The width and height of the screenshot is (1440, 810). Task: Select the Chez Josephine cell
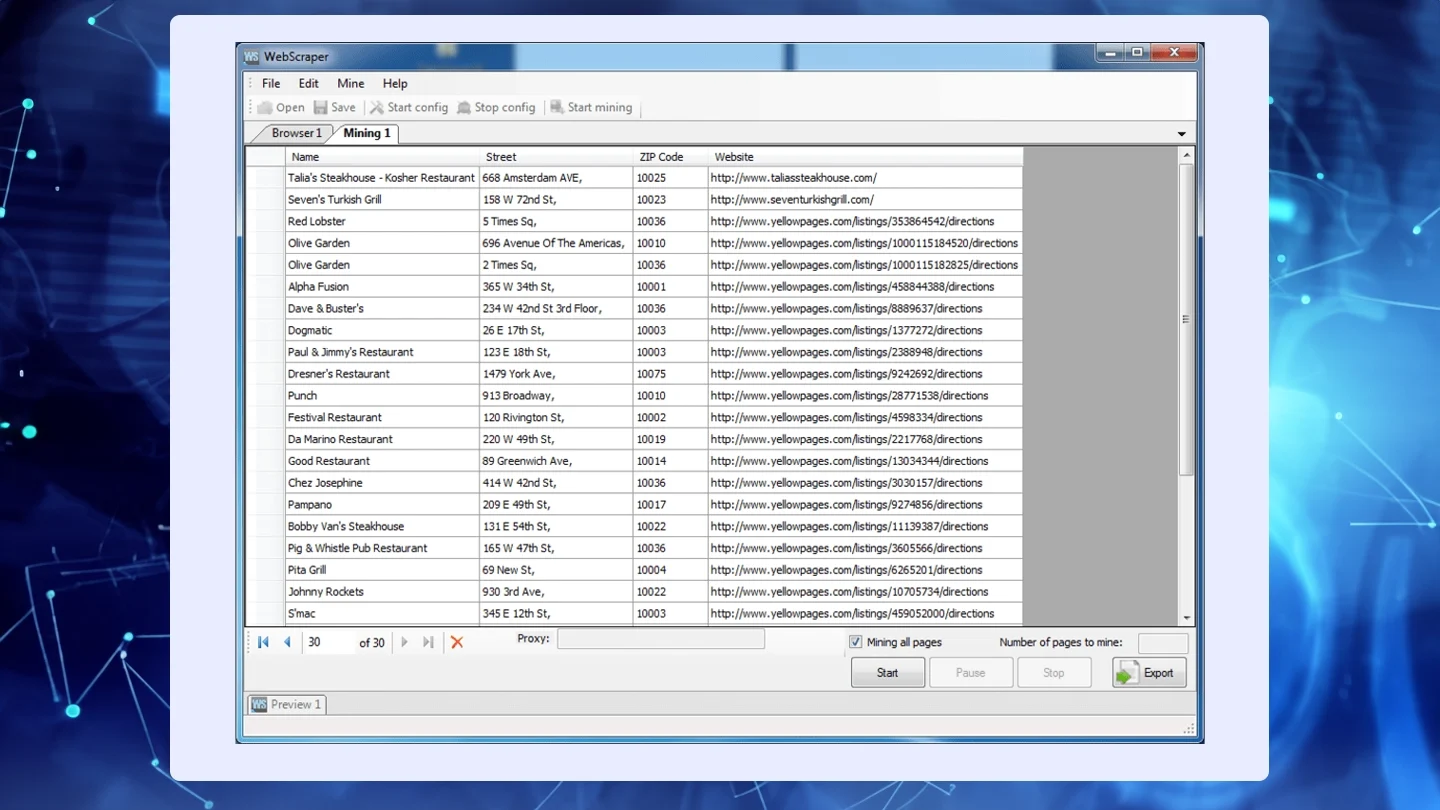pyautogui.click(x=382, y=483)
